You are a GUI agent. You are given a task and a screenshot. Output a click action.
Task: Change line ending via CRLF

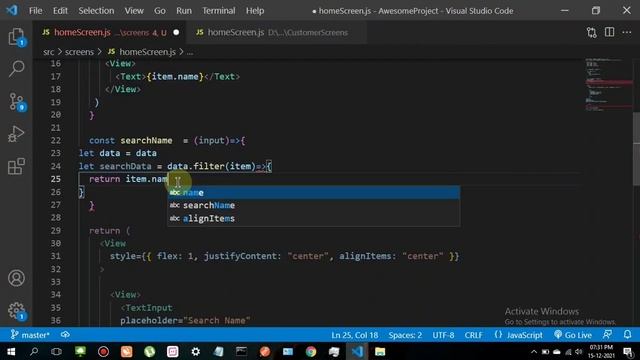(473, 335)
